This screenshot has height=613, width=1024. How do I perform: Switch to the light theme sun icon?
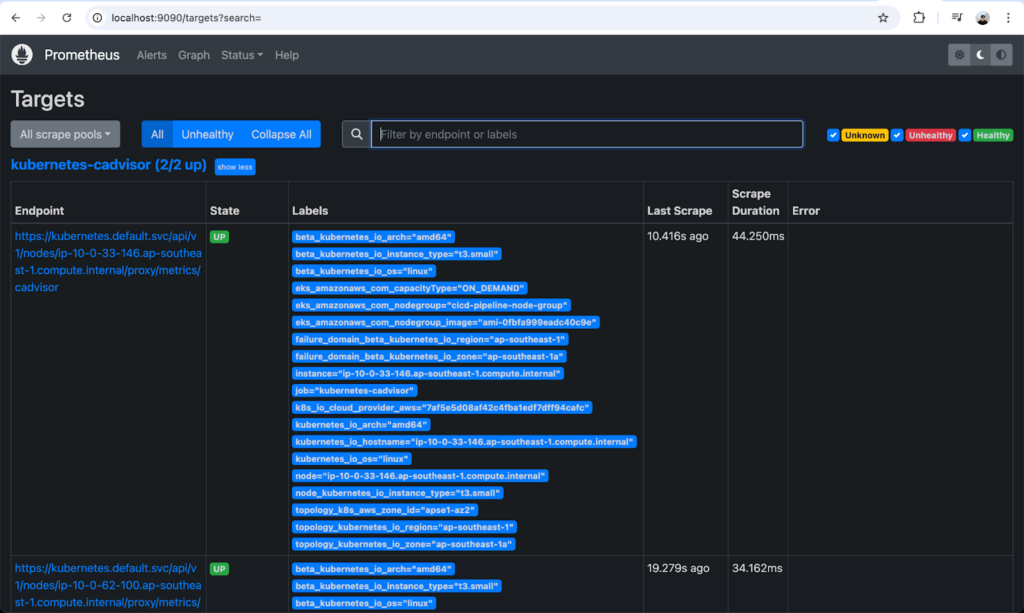click(959, 55)
